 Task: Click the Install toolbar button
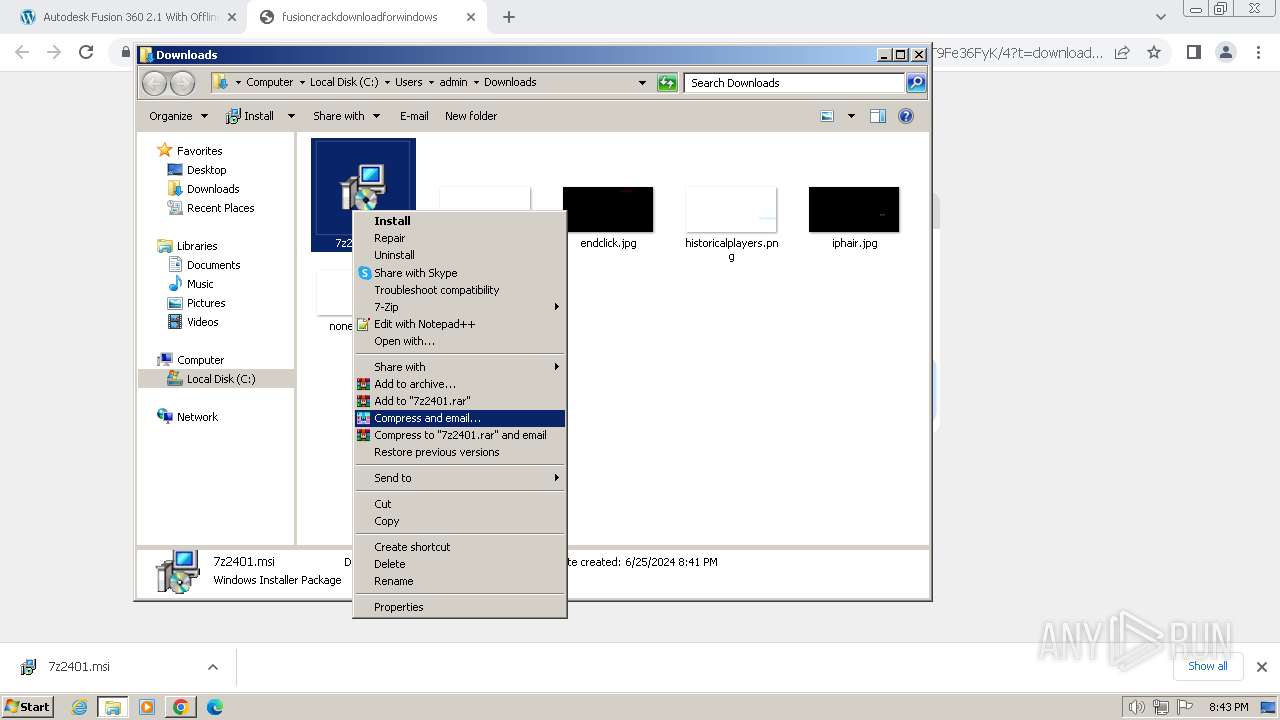point(250,116)
